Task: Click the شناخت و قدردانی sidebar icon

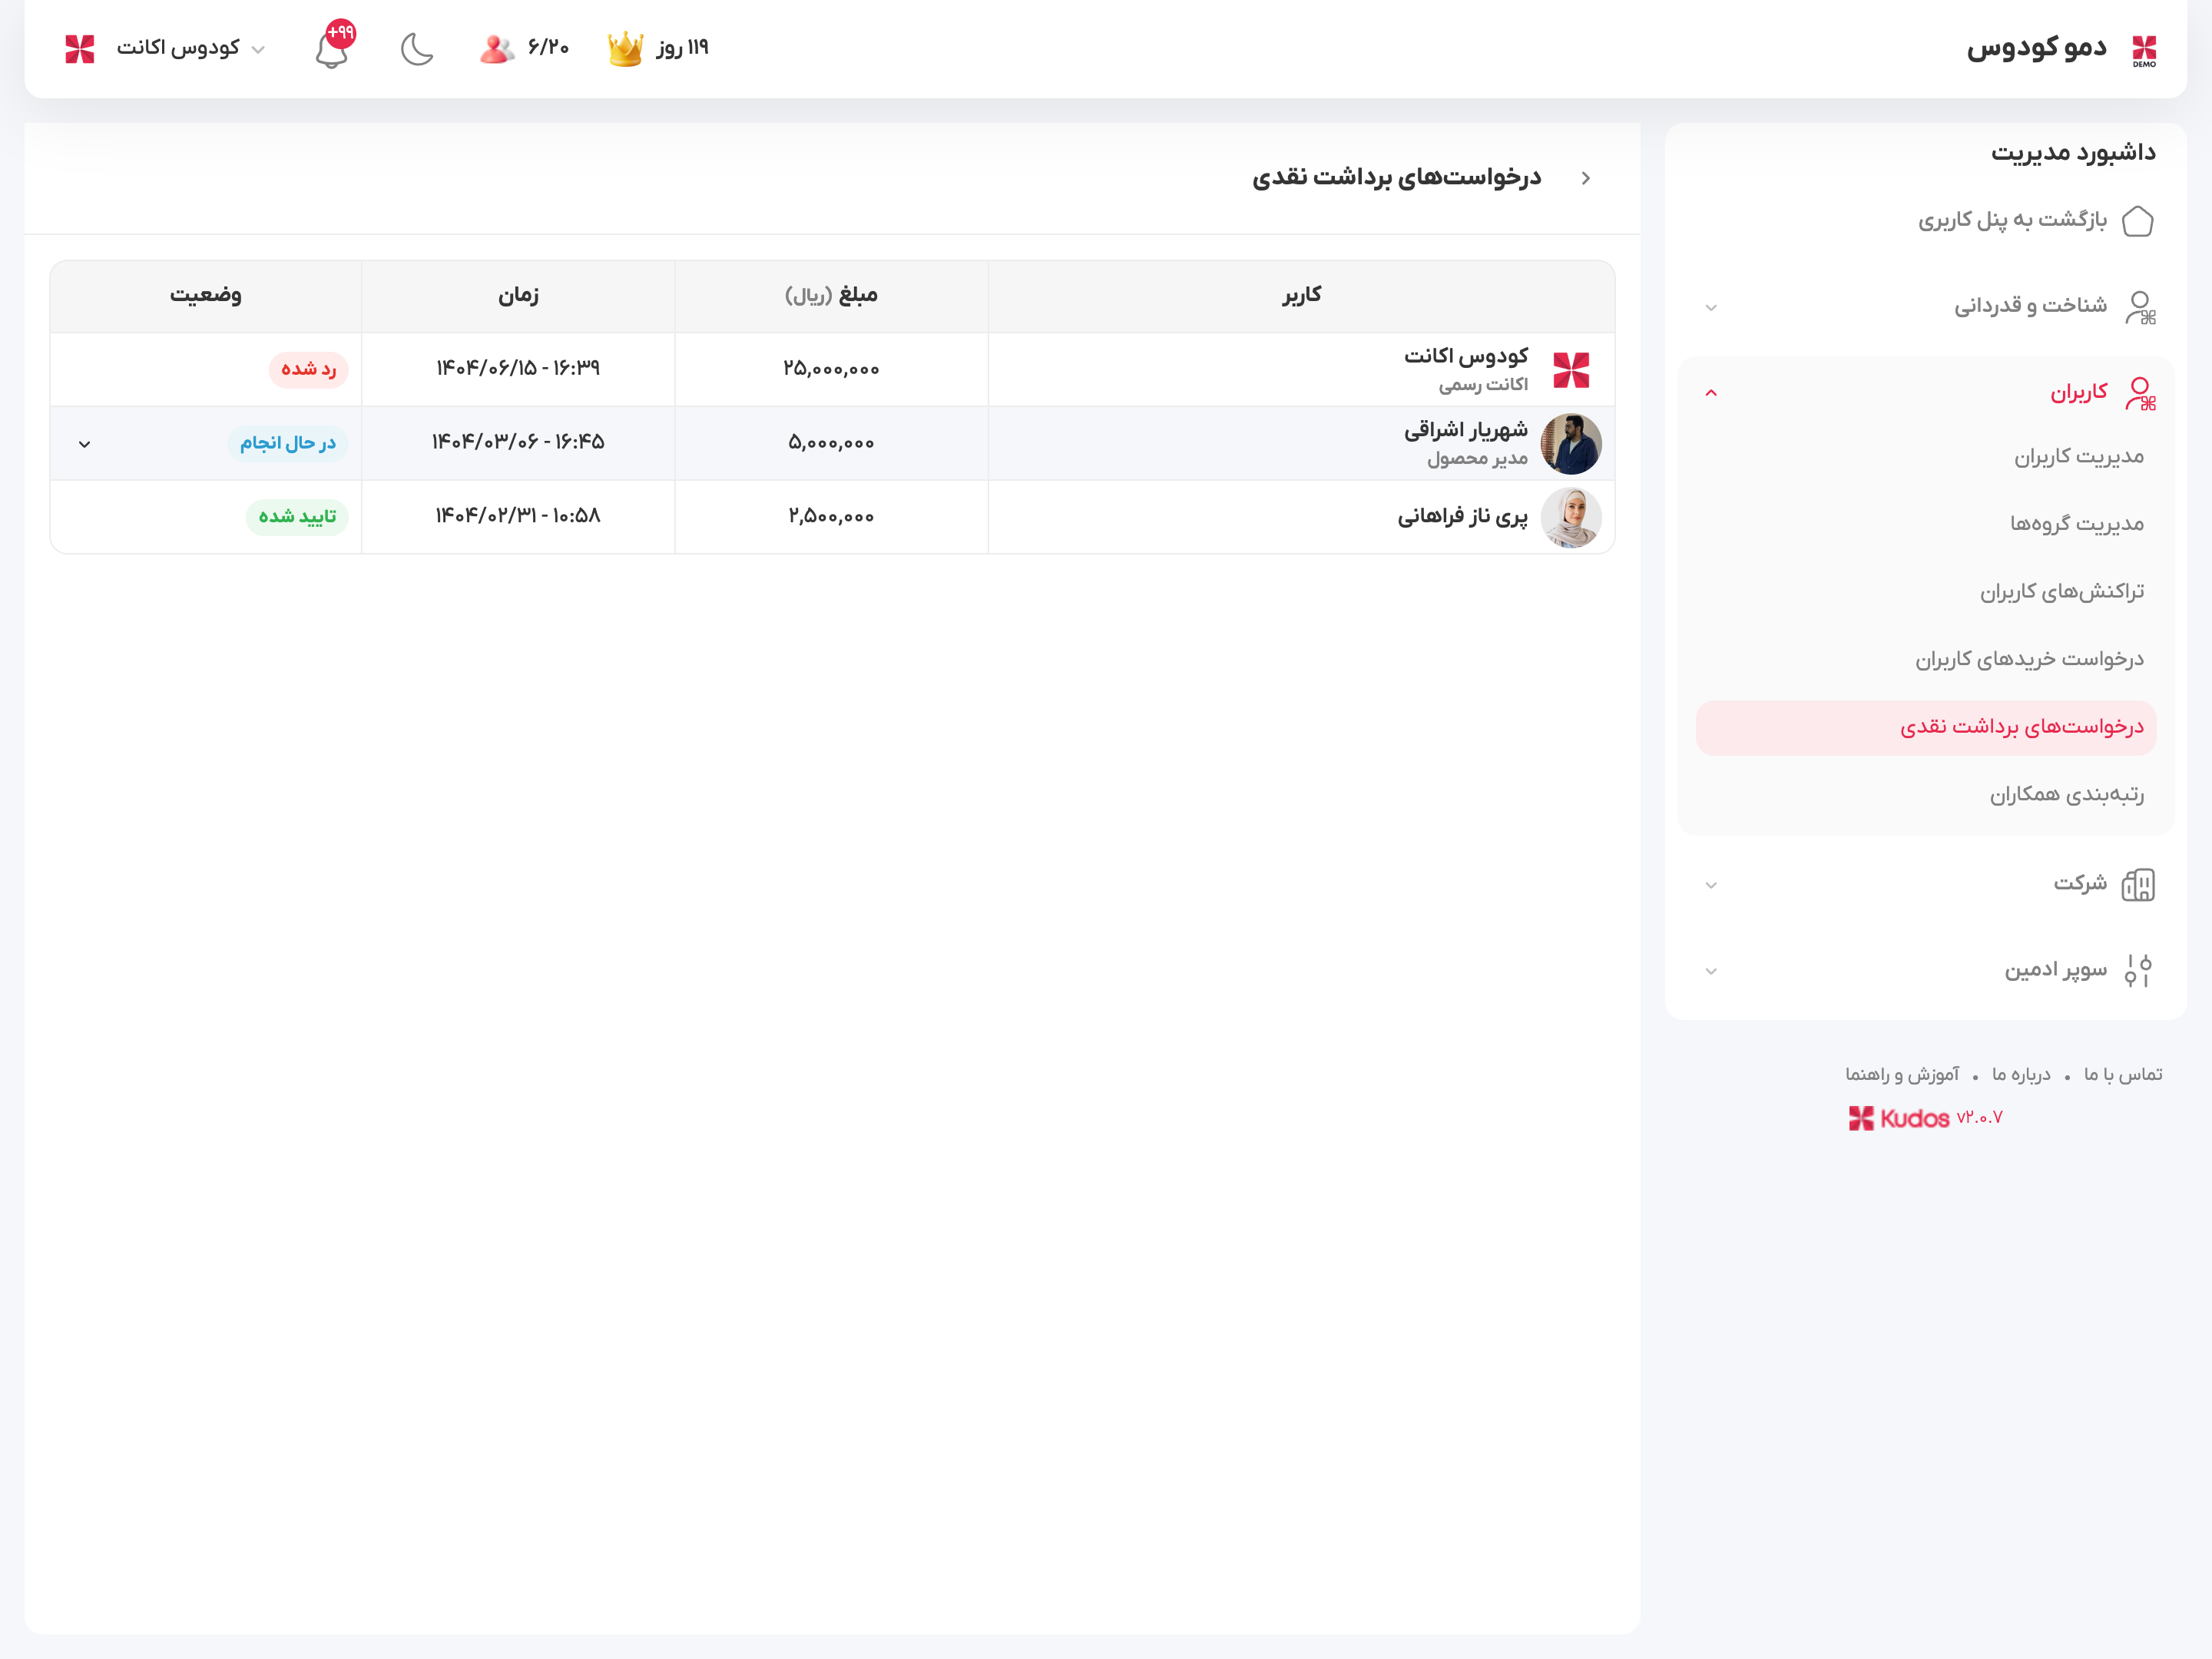Action: [2139, 307]
